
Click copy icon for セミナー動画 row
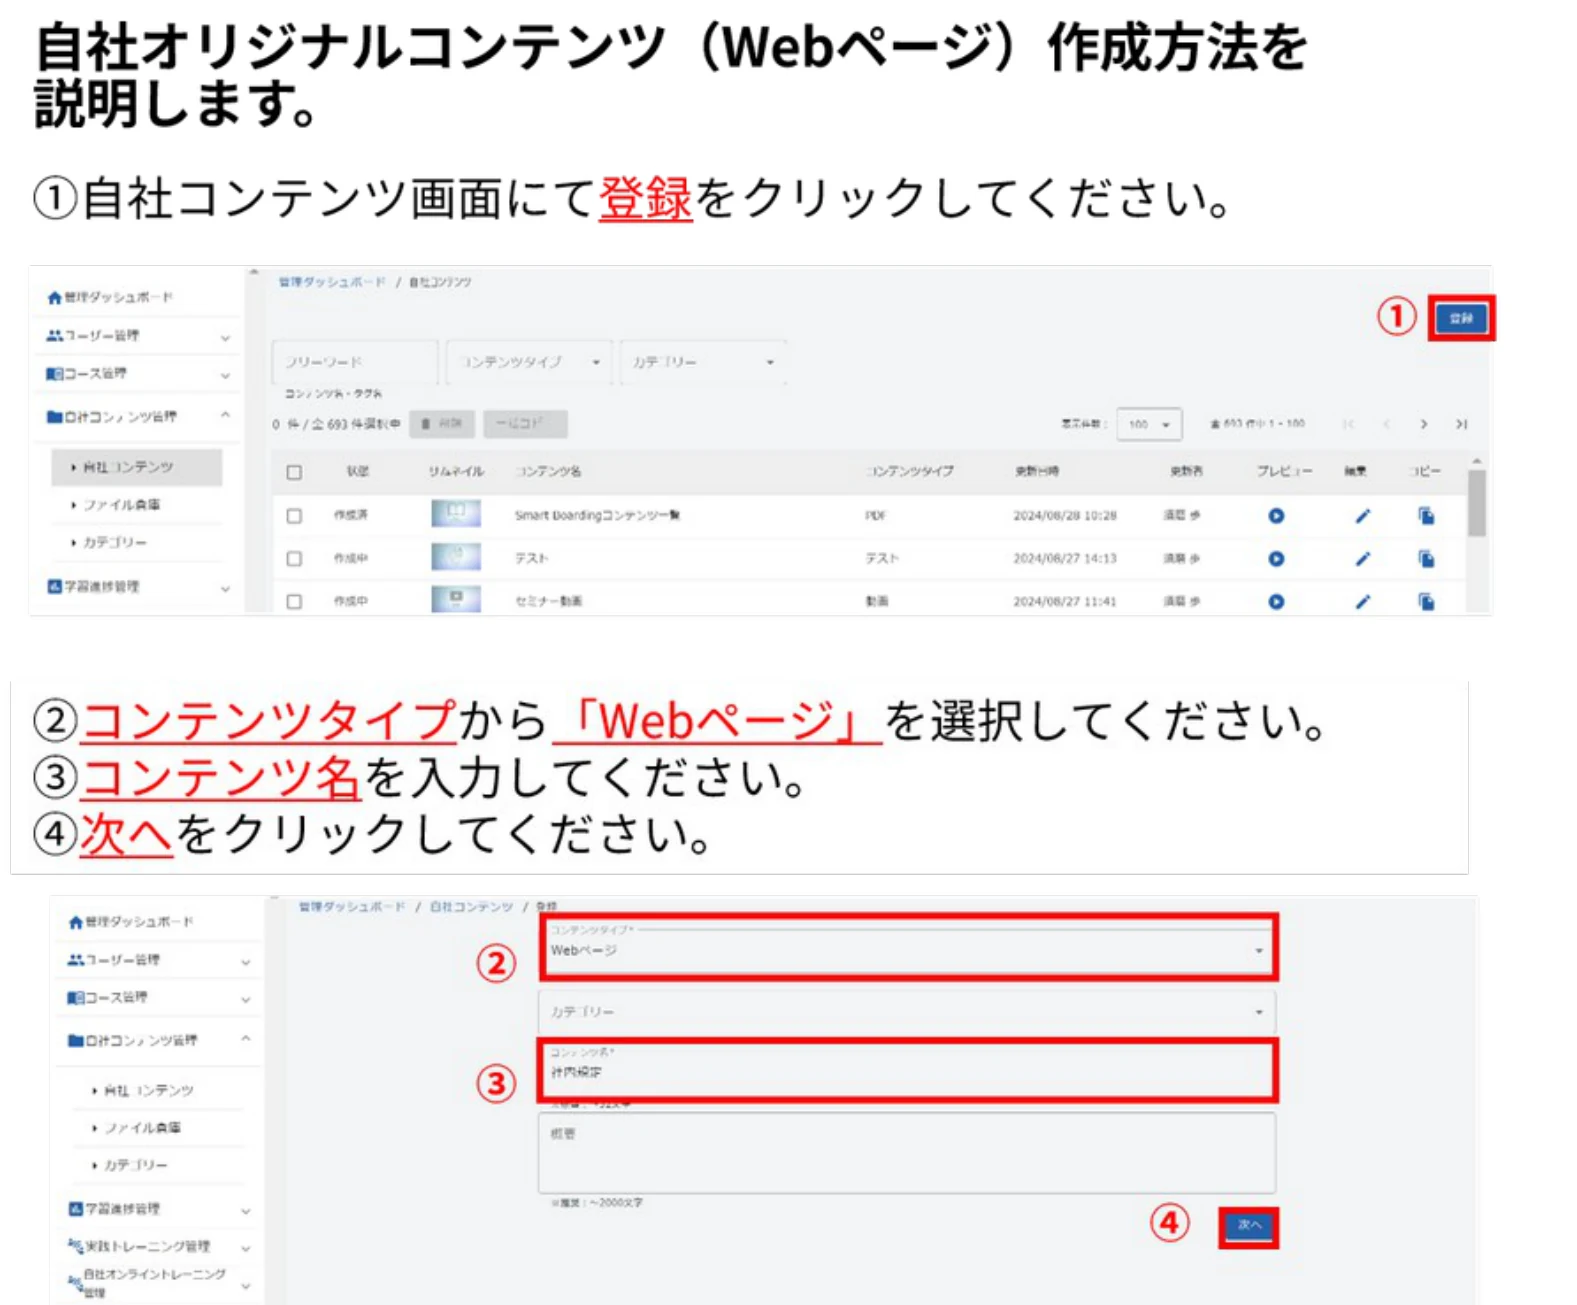[x=1426, y=602]
